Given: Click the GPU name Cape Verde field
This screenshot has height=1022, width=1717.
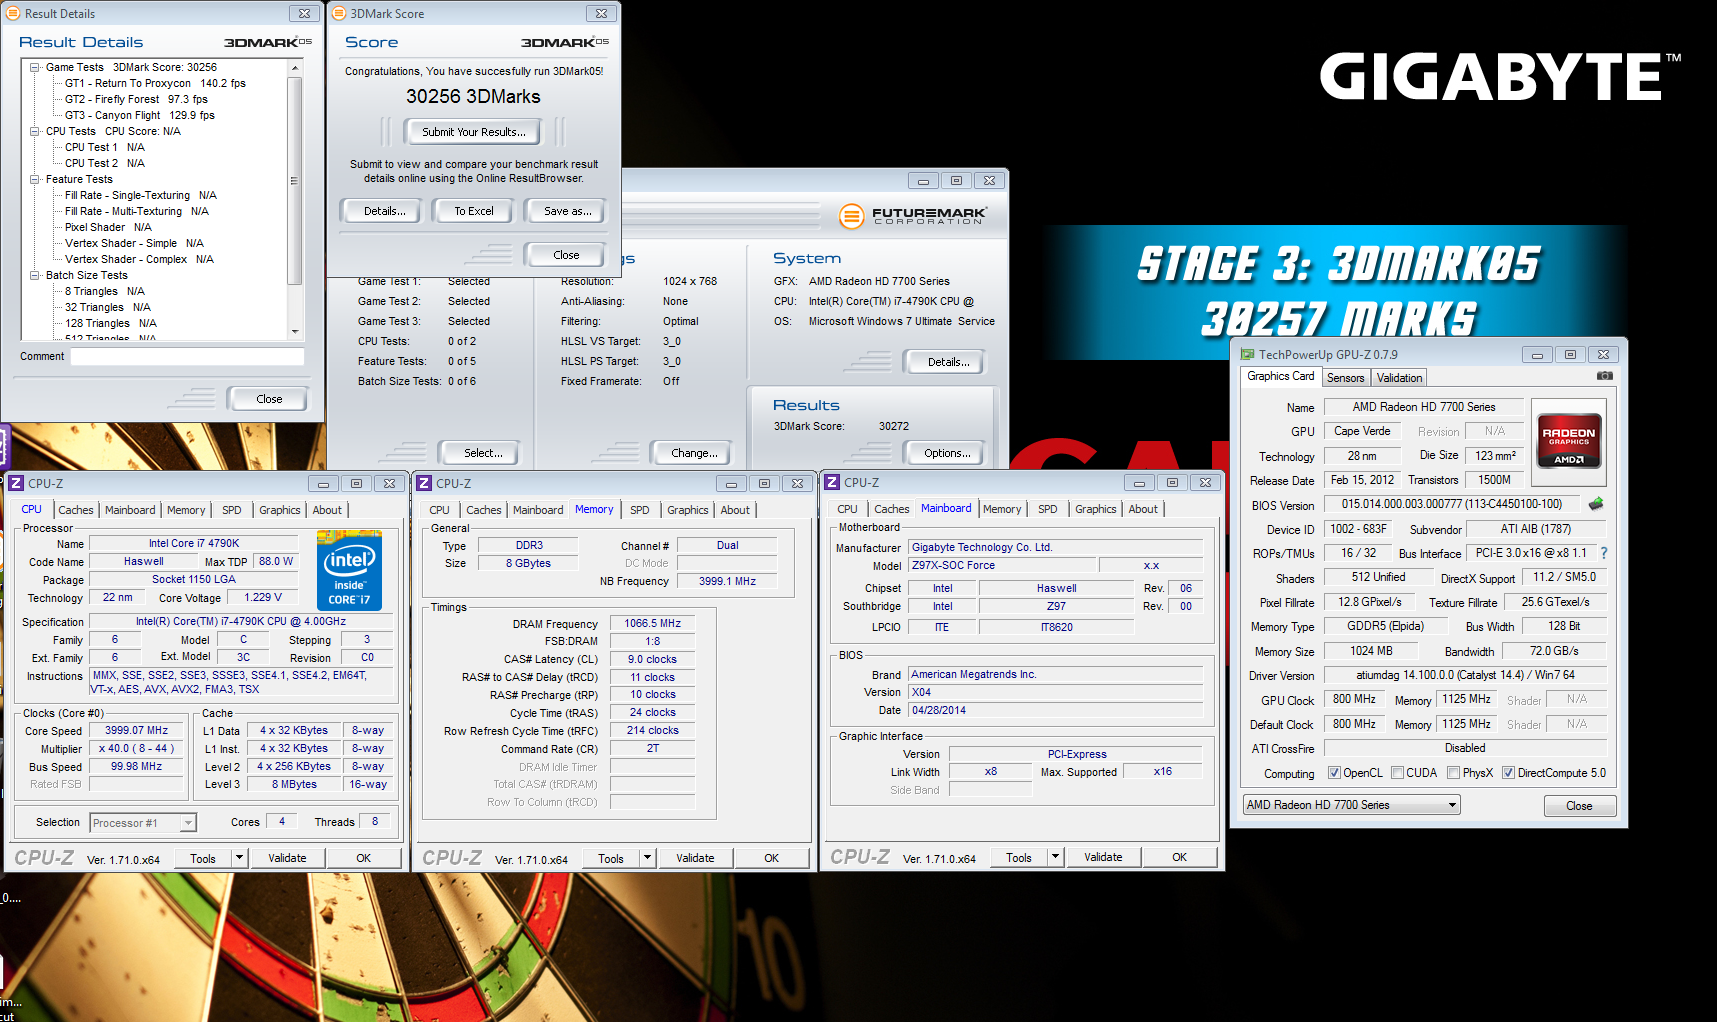Looking at the screenshot, I should tap(1362, 431).
